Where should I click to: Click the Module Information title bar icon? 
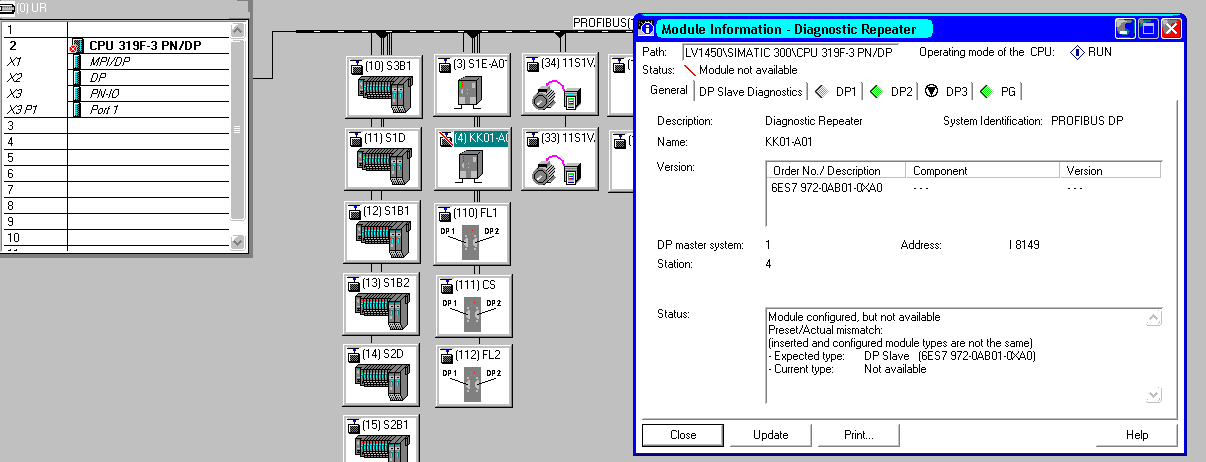tap(646, 28)
